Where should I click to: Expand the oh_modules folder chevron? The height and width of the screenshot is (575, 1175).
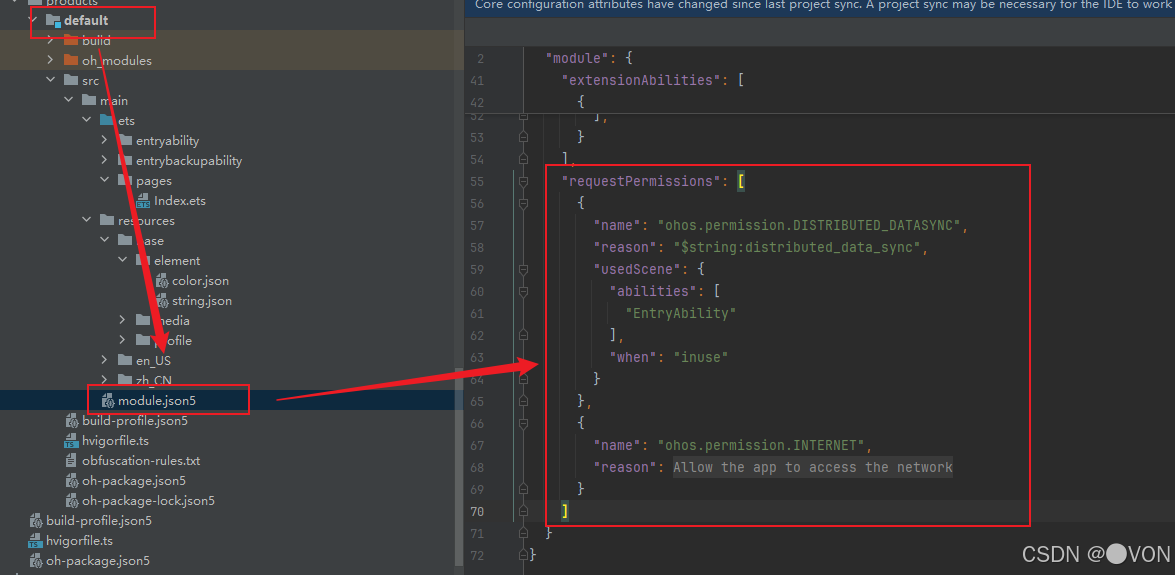pyautogui.click(x=50, y=61)
